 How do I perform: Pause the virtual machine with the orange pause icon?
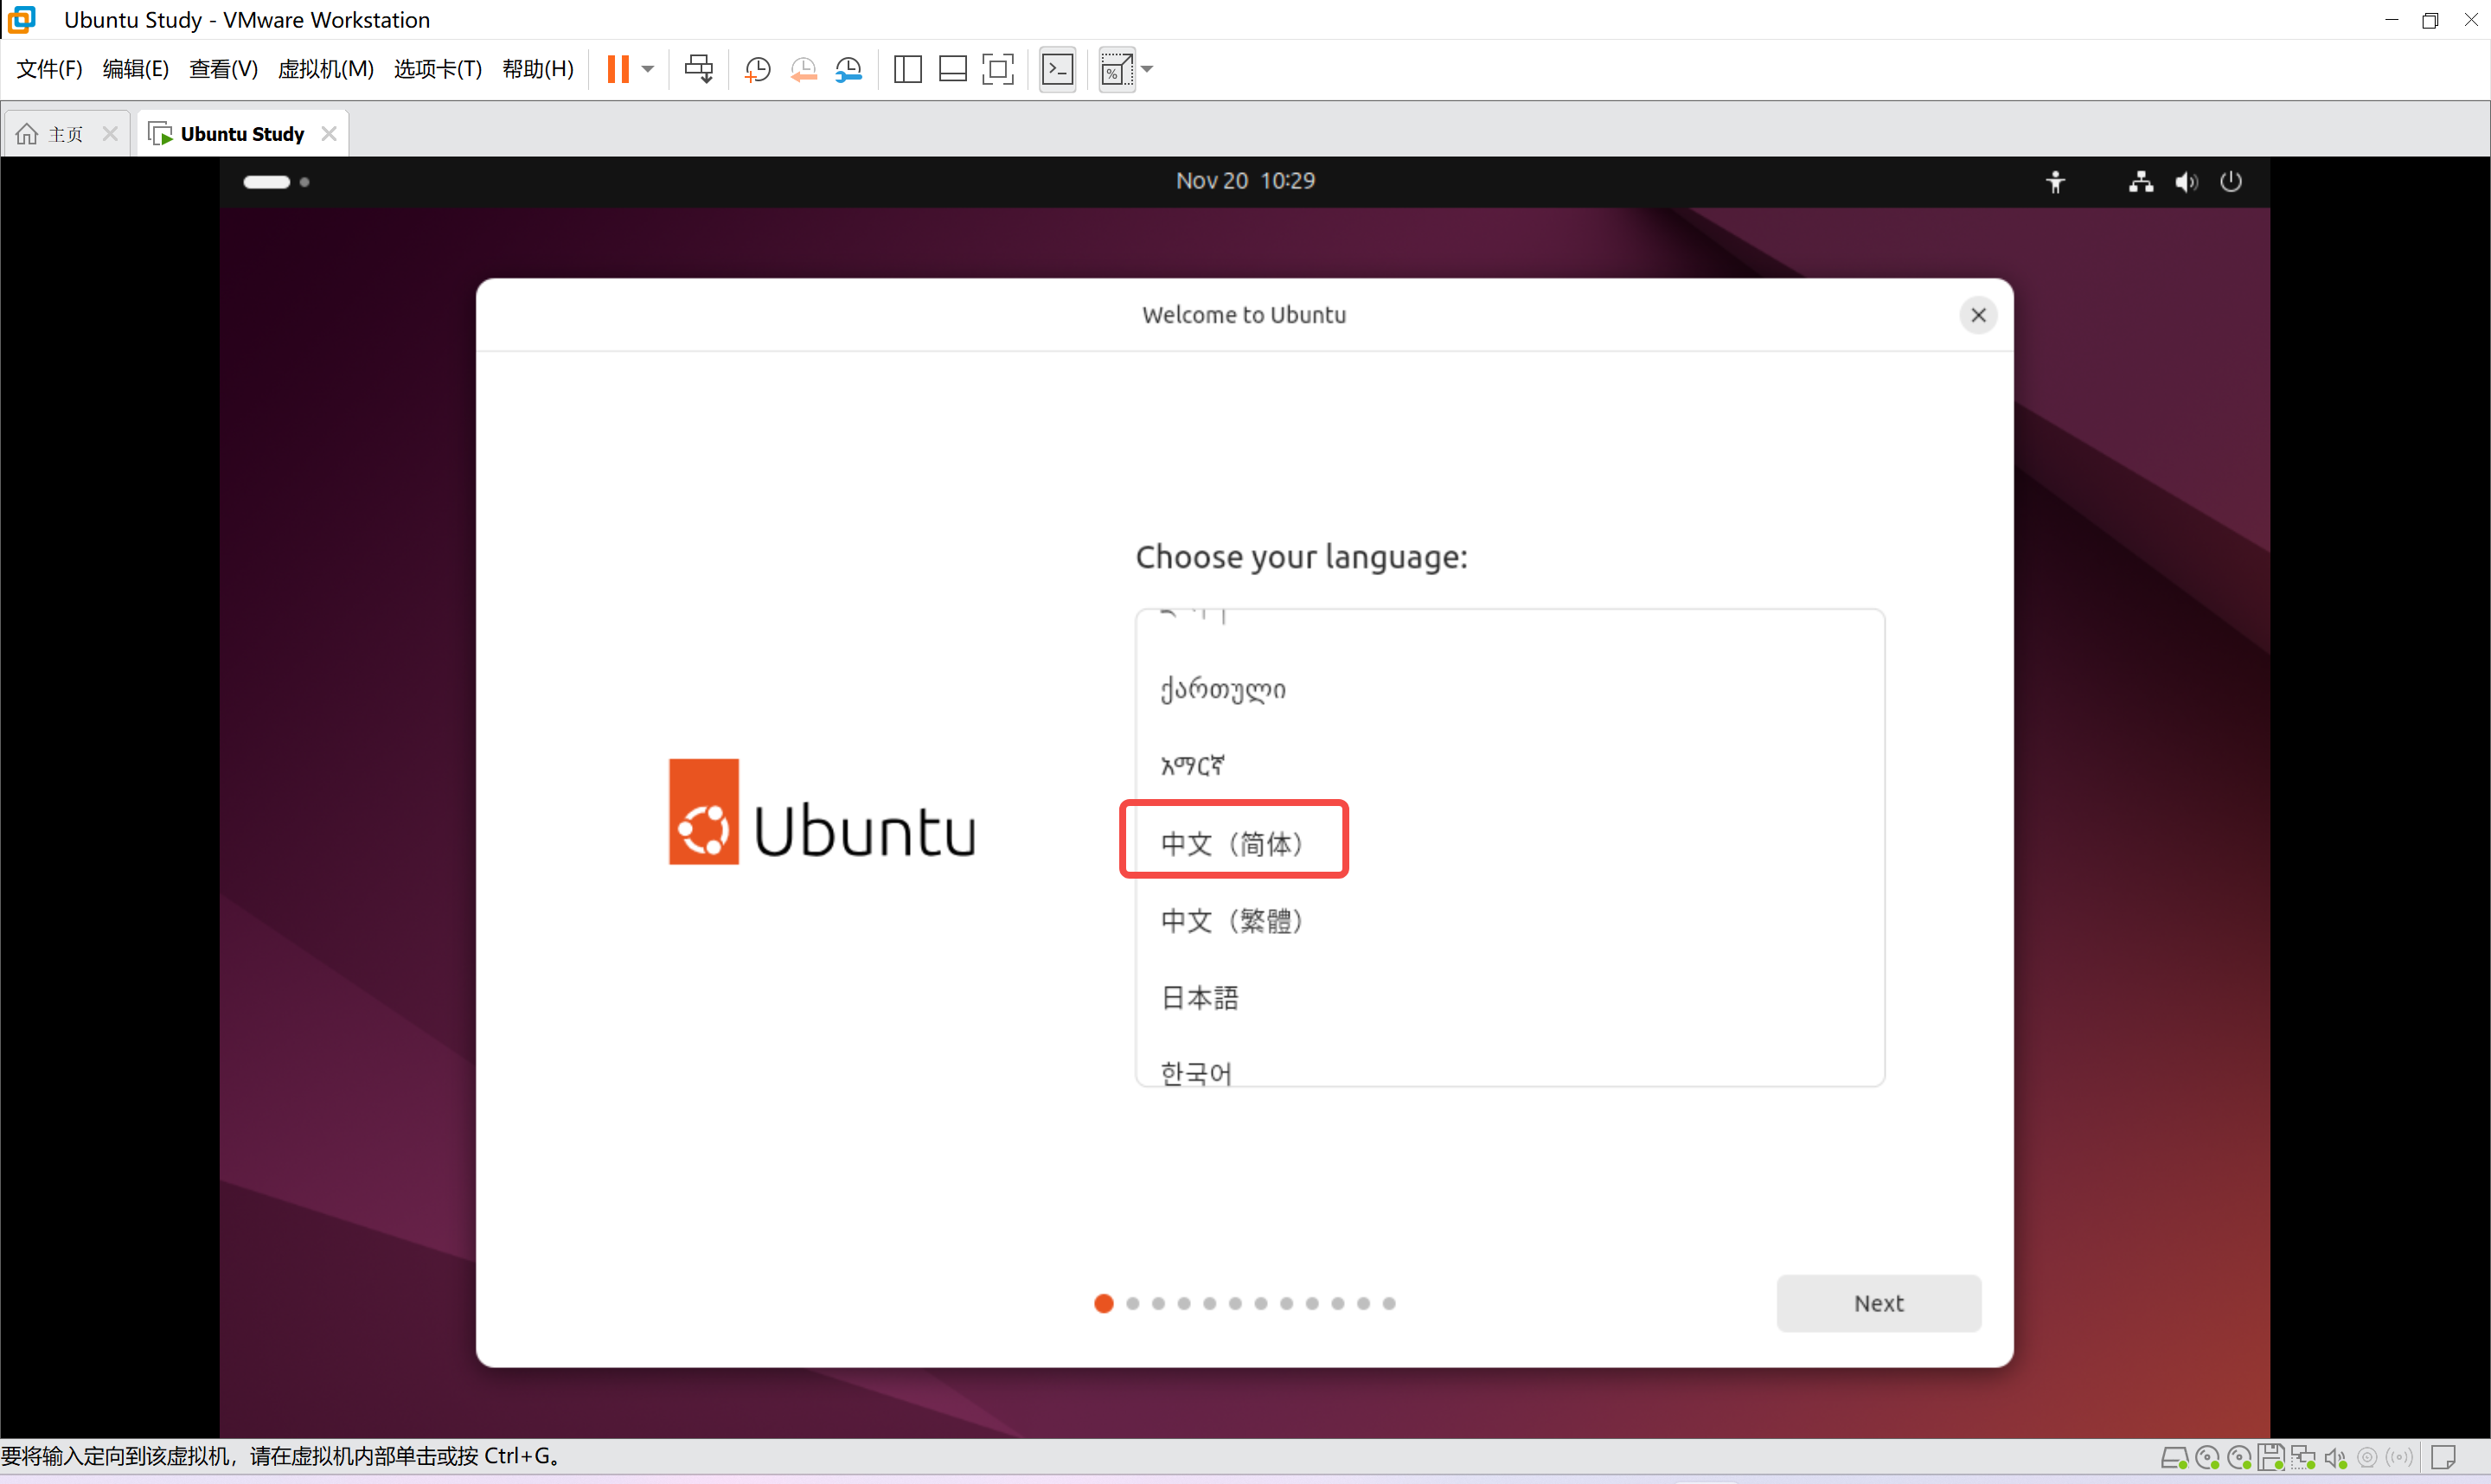click(618, 69)
